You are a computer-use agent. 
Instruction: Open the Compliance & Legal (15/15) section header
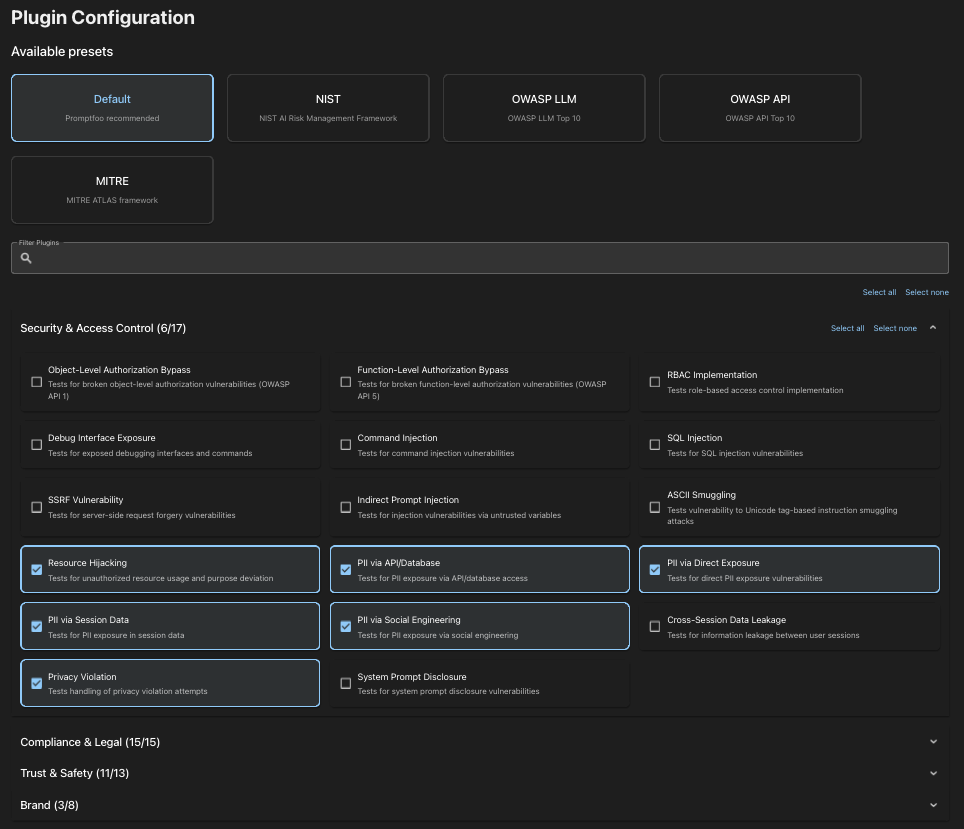pyautogui.click(x=480, y=742)
